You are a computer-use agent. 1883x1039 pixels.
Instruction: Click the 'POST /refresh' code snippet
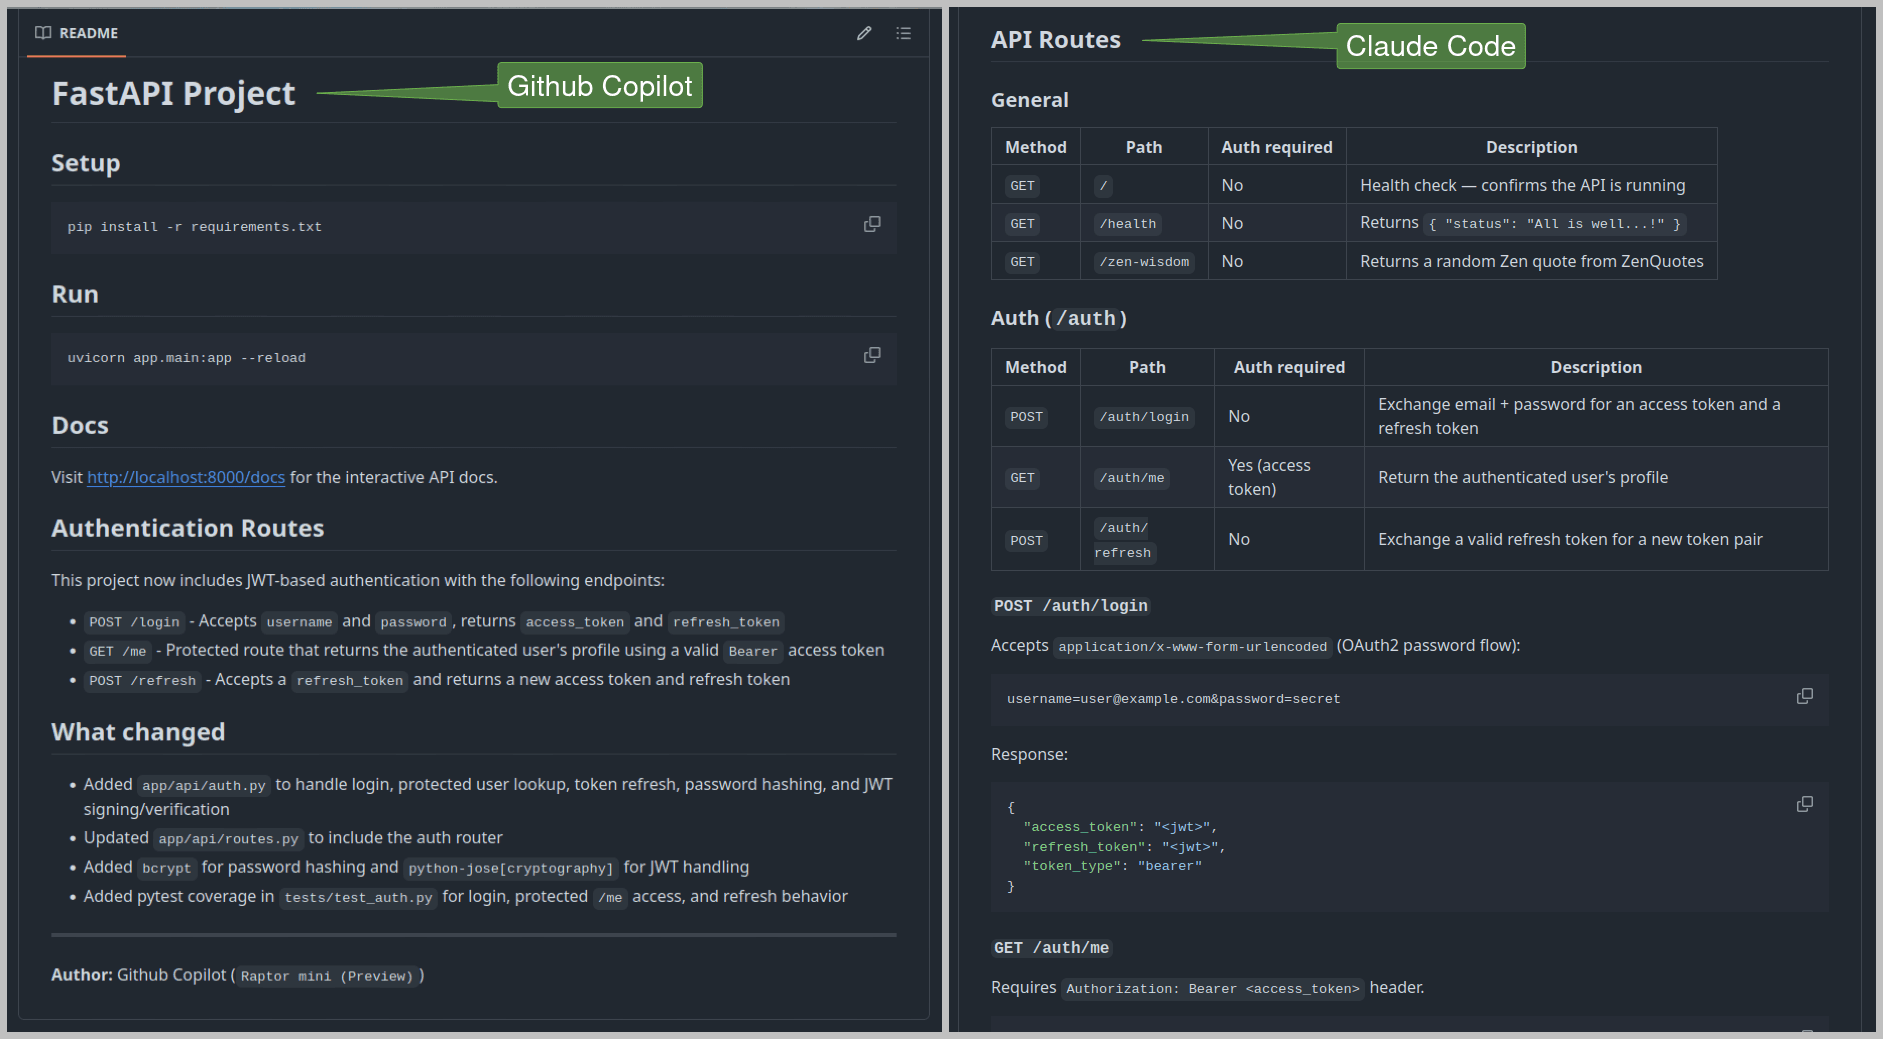[x=142, y=680]
